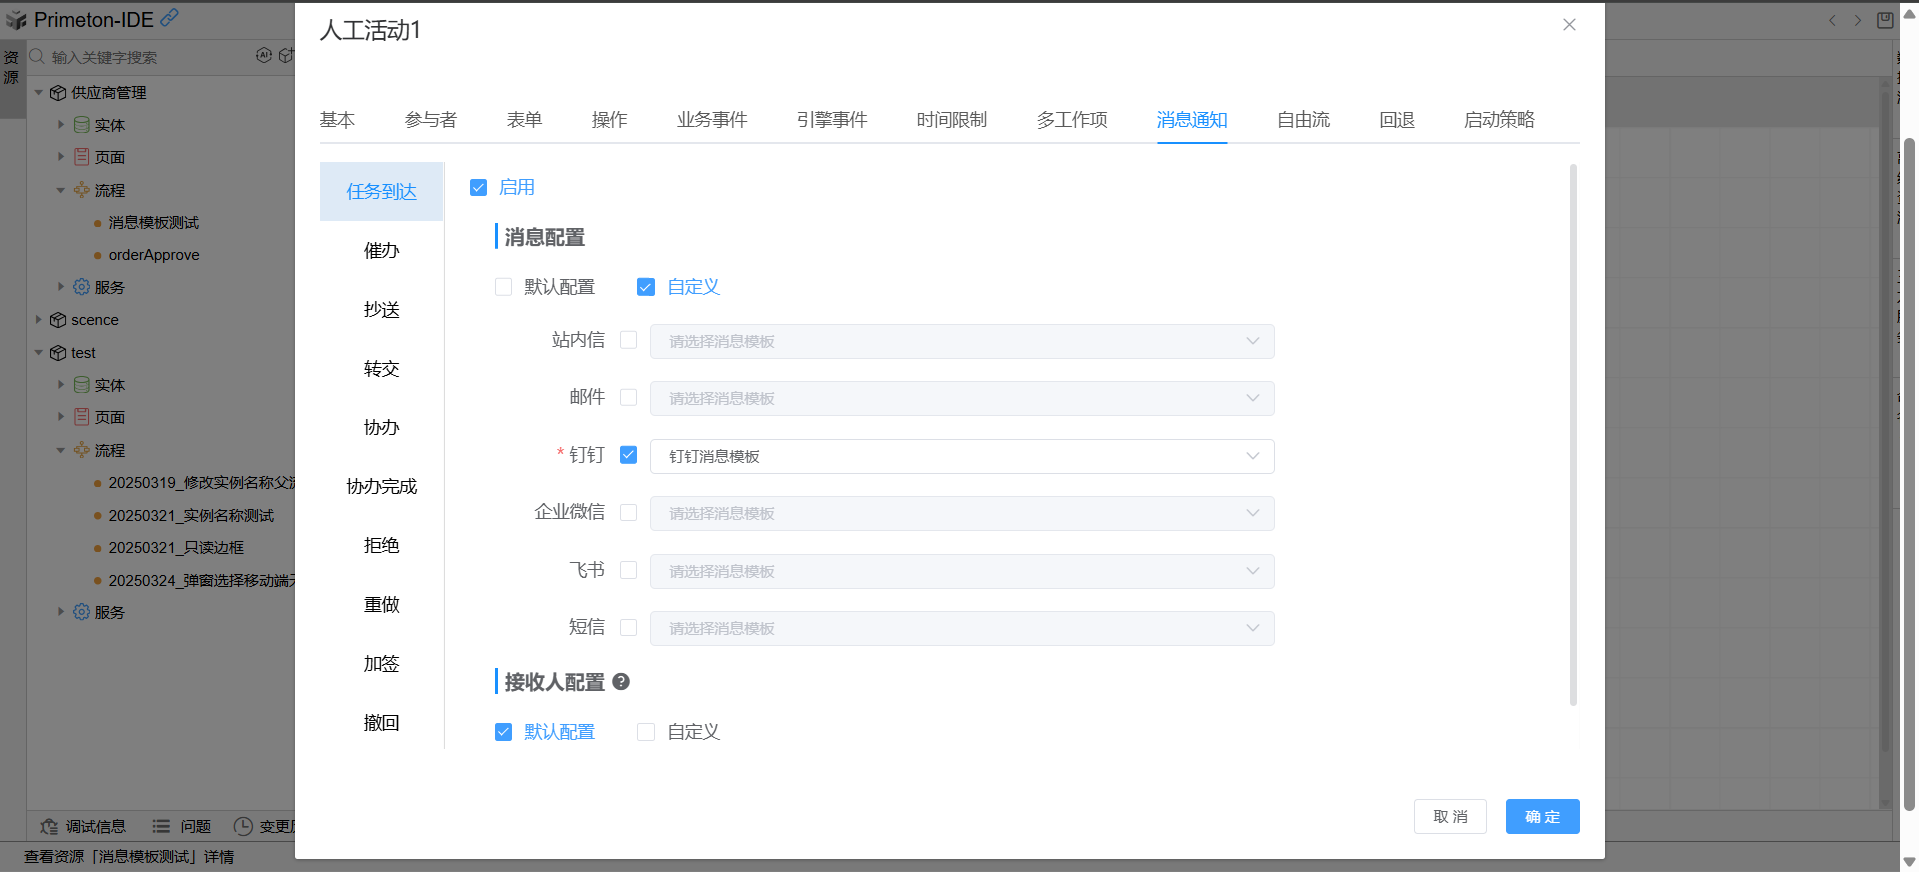
Task: Open the 调试信息 debug icon
Action: [x=49, y=826]
